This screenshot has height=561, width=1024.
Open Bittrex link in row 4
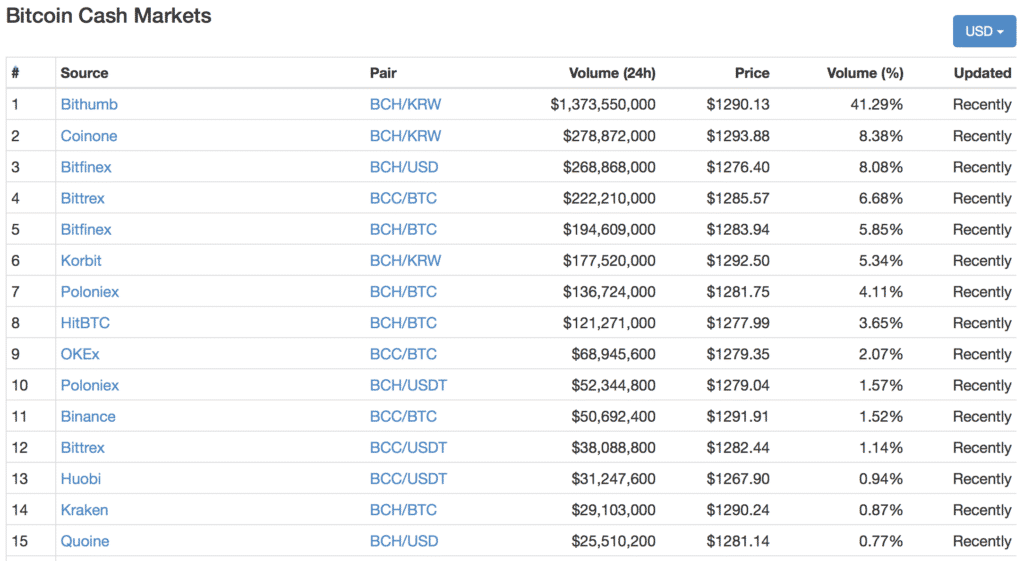click(82, 199)
